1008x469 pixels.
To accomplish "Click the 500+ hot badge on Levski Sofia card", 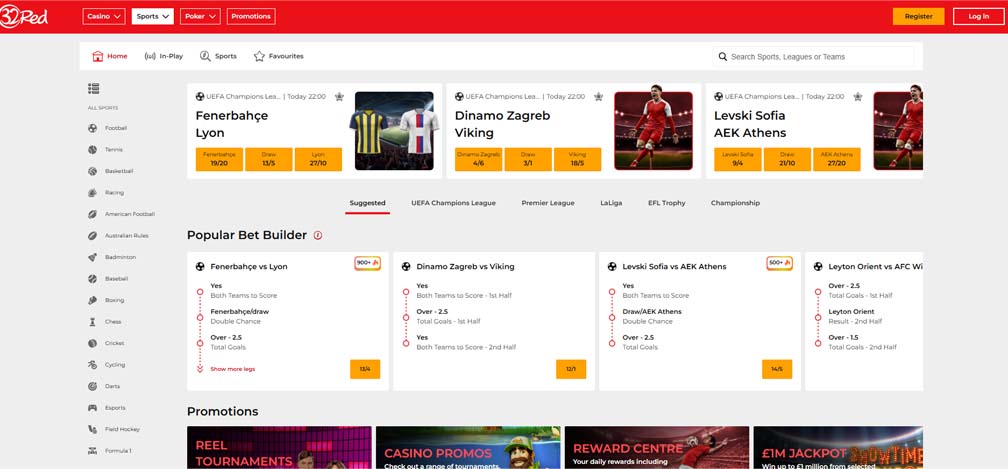I will (x=779, y=263).
